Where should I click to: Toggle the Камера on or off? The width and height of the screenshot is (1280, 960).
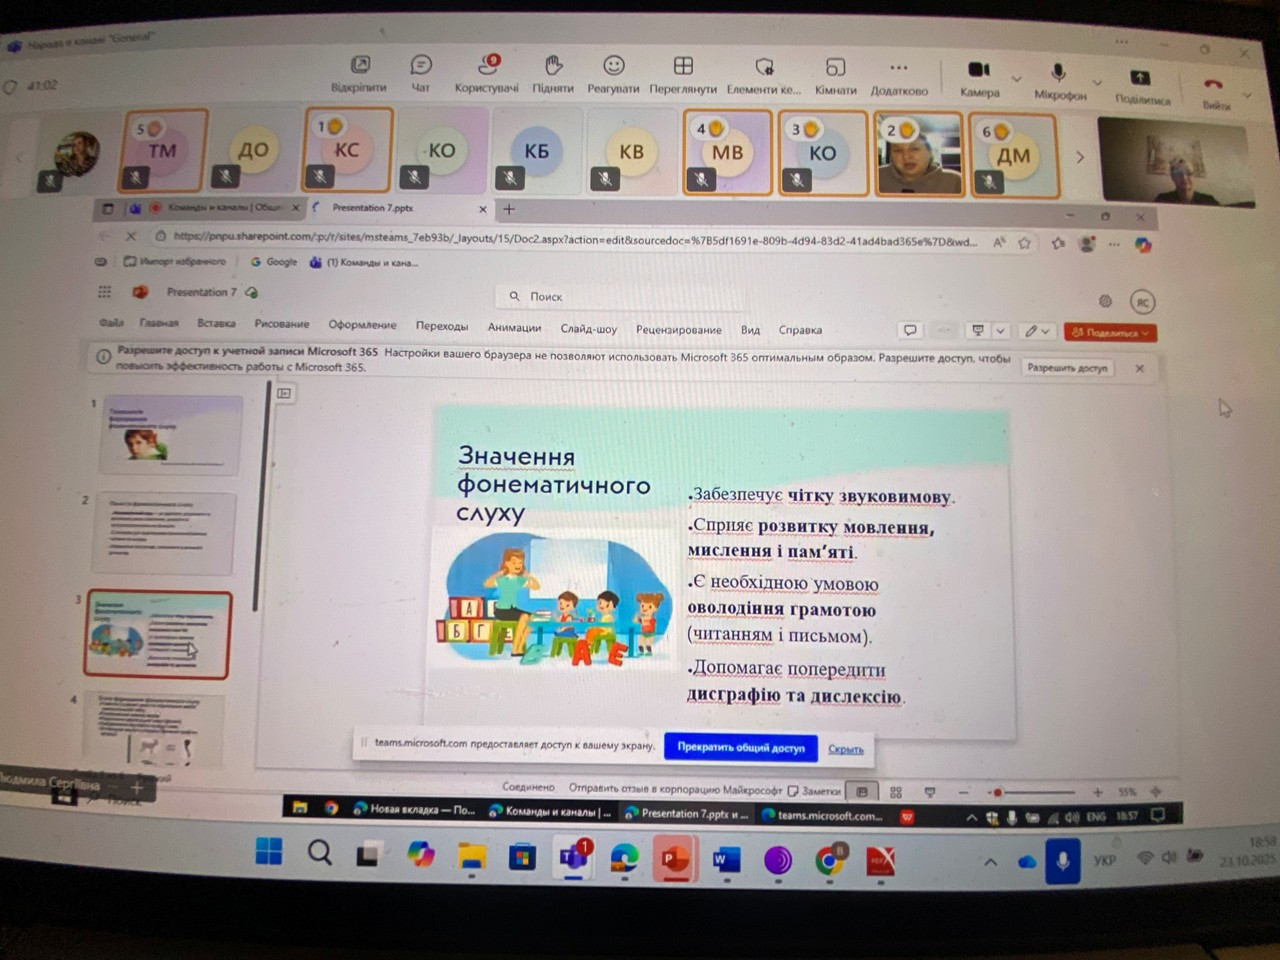click(979, 79)
